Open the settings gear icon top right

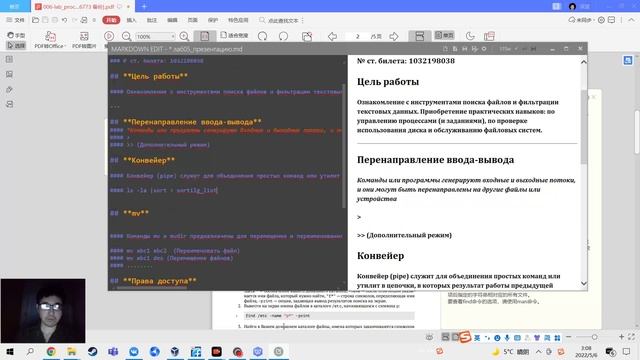coord(601,20)
